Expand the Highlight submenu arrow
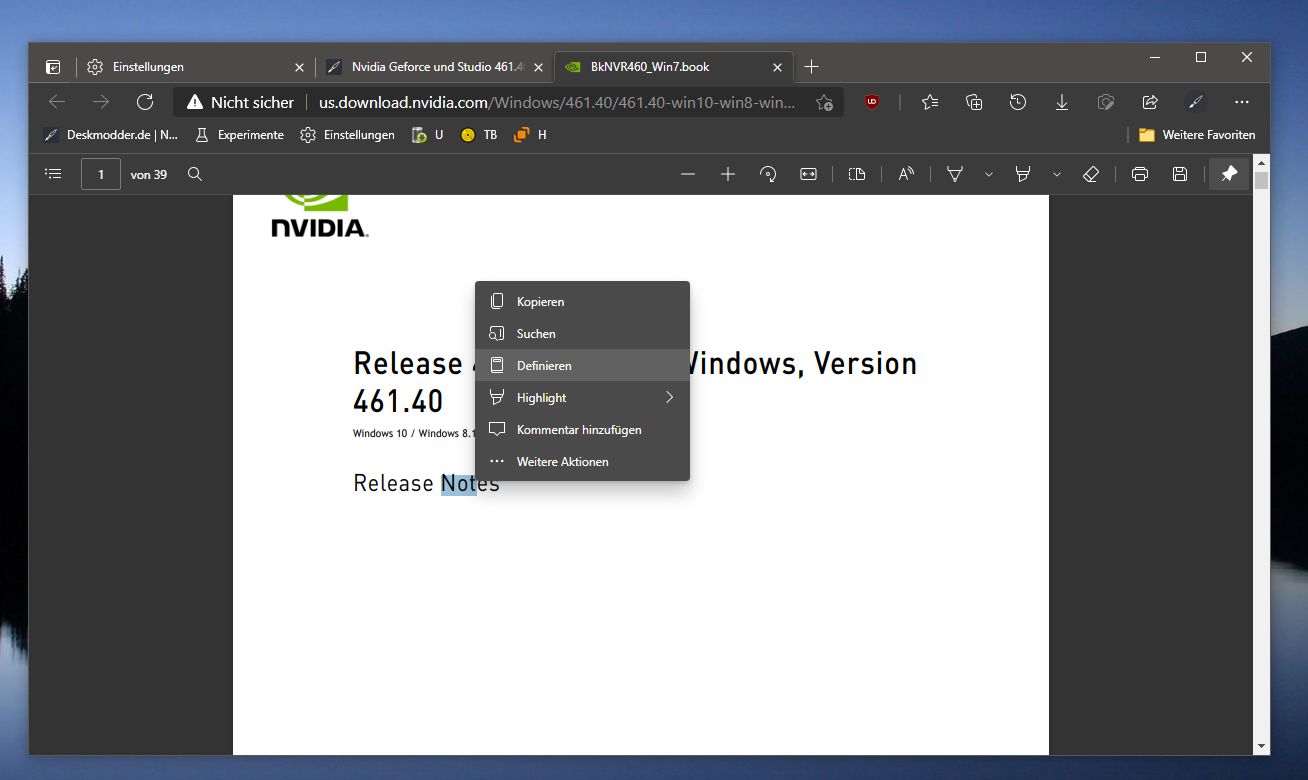The width and height of the screenshot is (1308, 780). (669, 398)
